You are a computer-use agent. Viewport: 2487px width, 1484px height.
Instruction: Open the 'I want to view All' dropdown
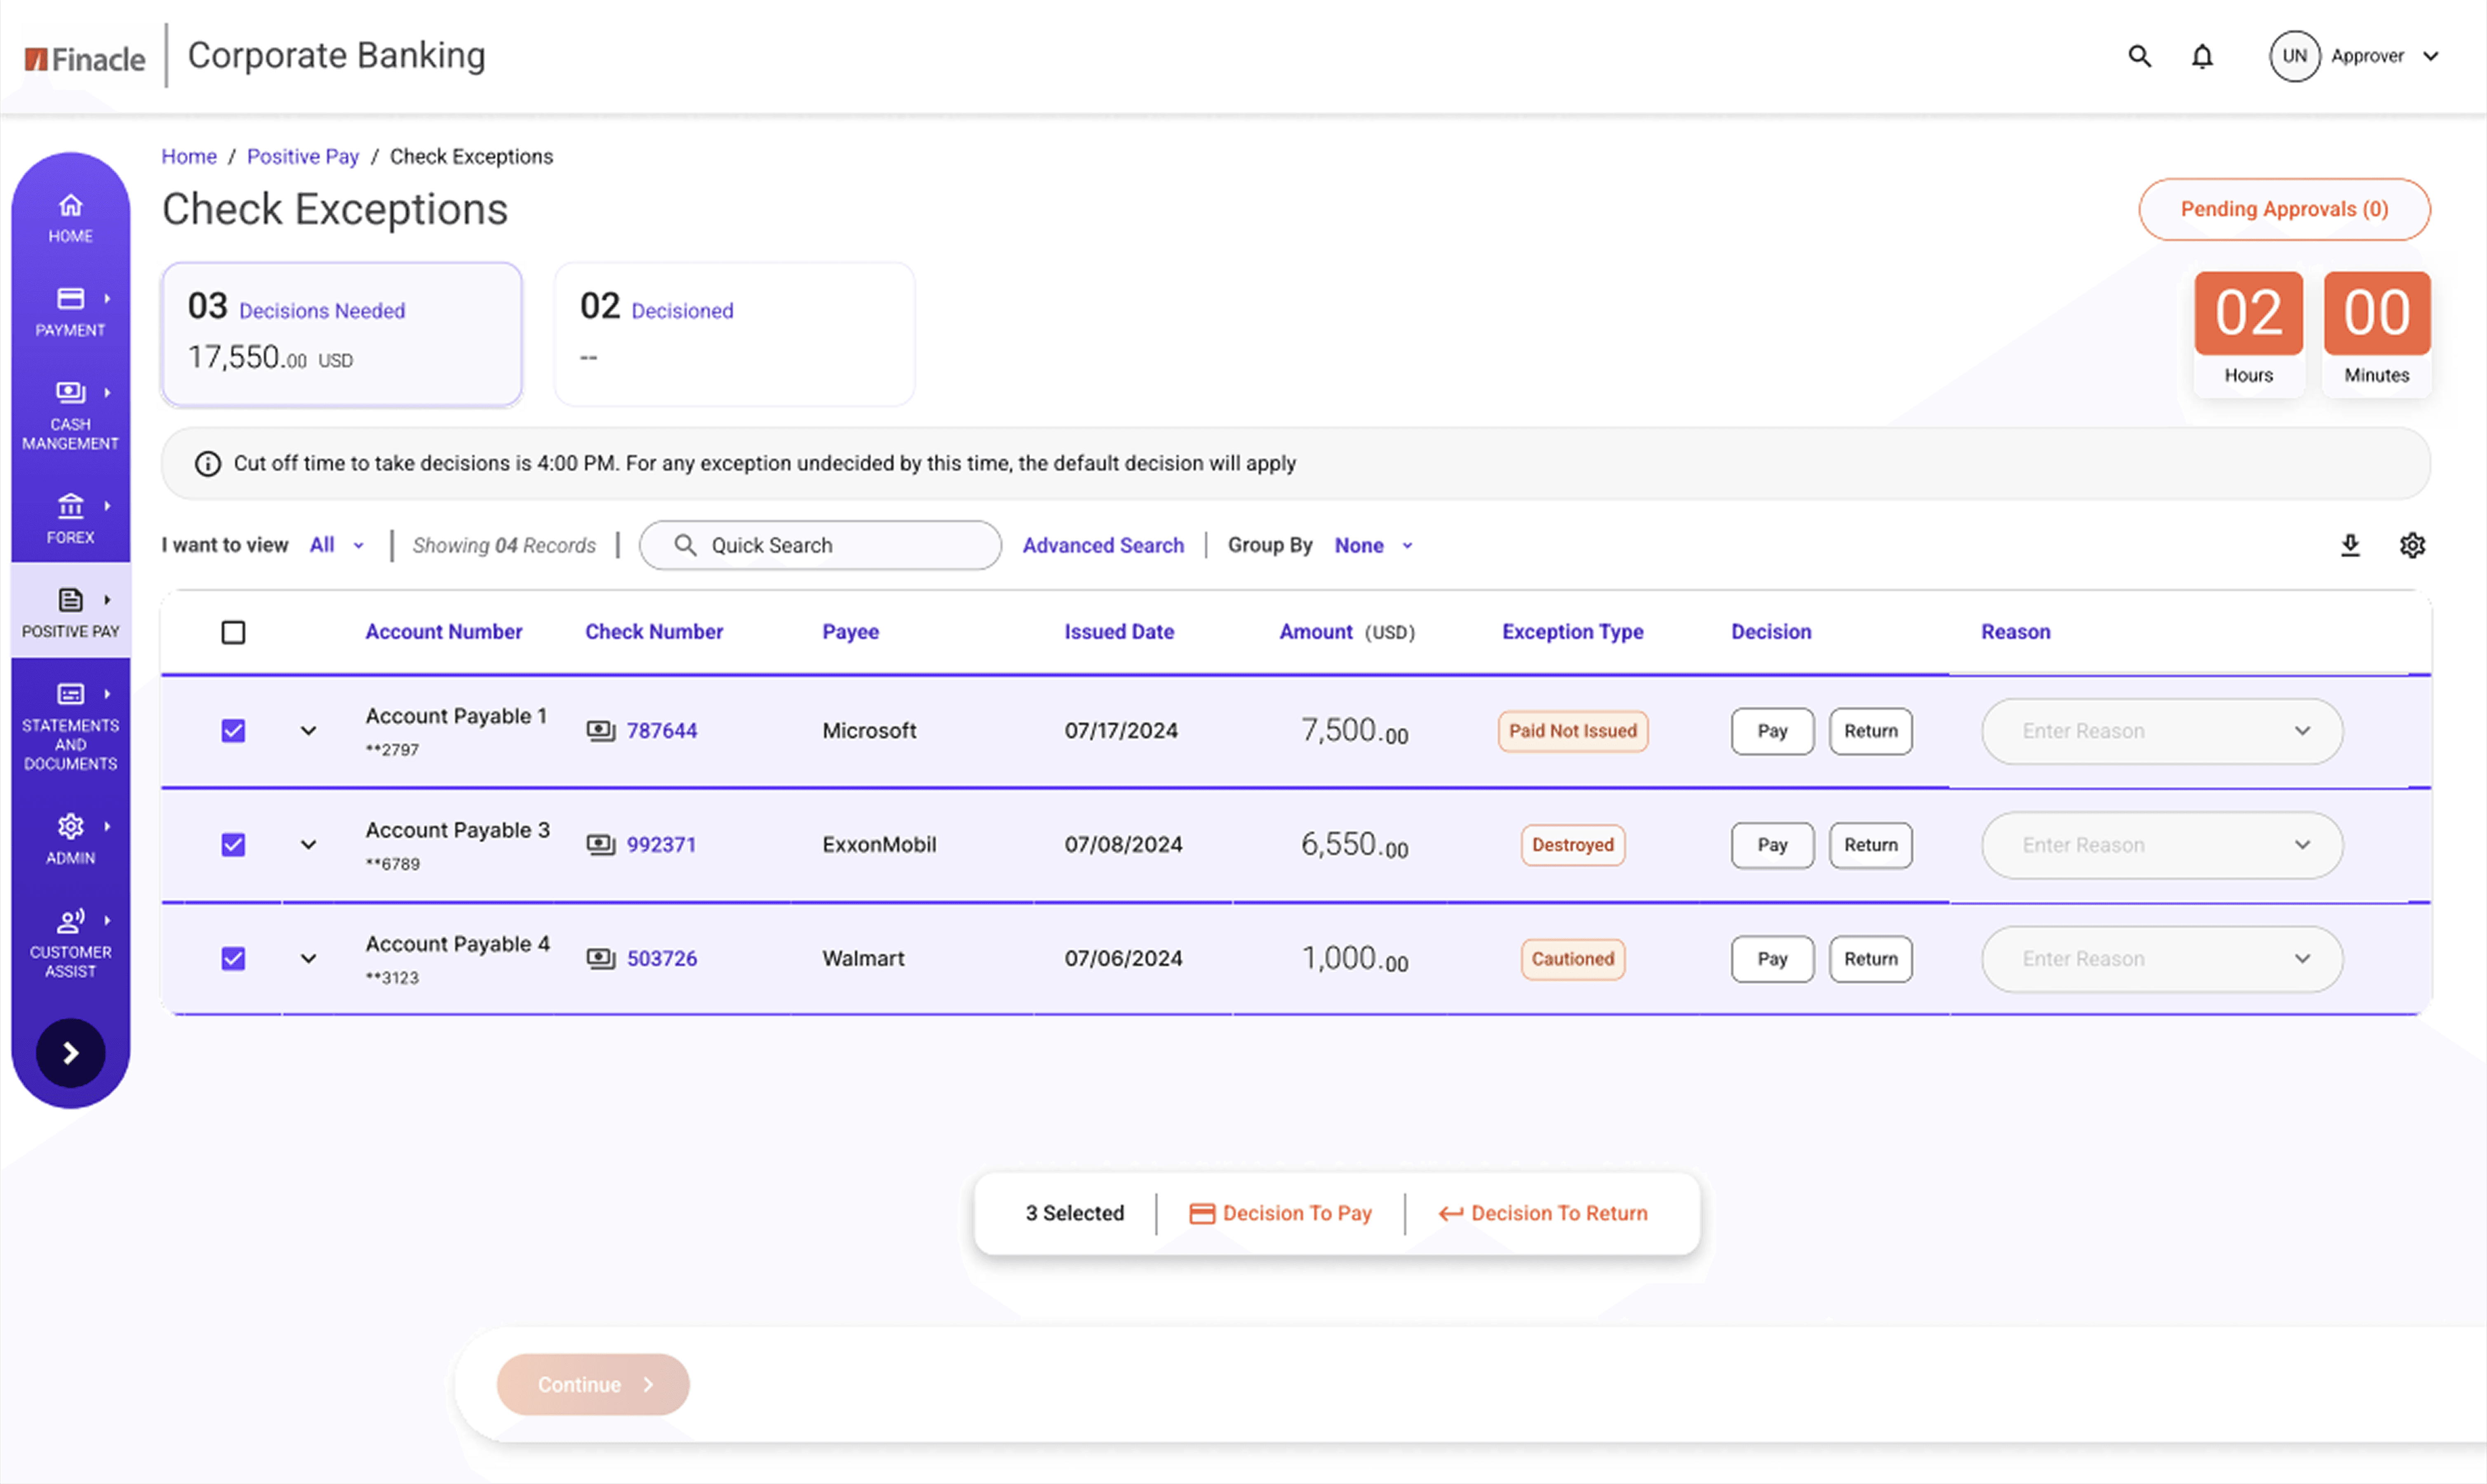337,545
